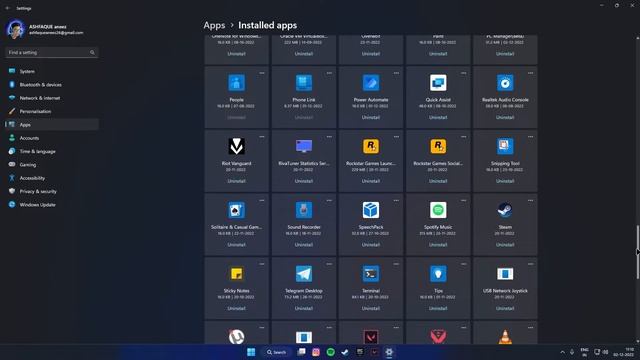The width and height of the screenshot is (640, 360).
Task: Click the Steam app icon
Action: 505,210
